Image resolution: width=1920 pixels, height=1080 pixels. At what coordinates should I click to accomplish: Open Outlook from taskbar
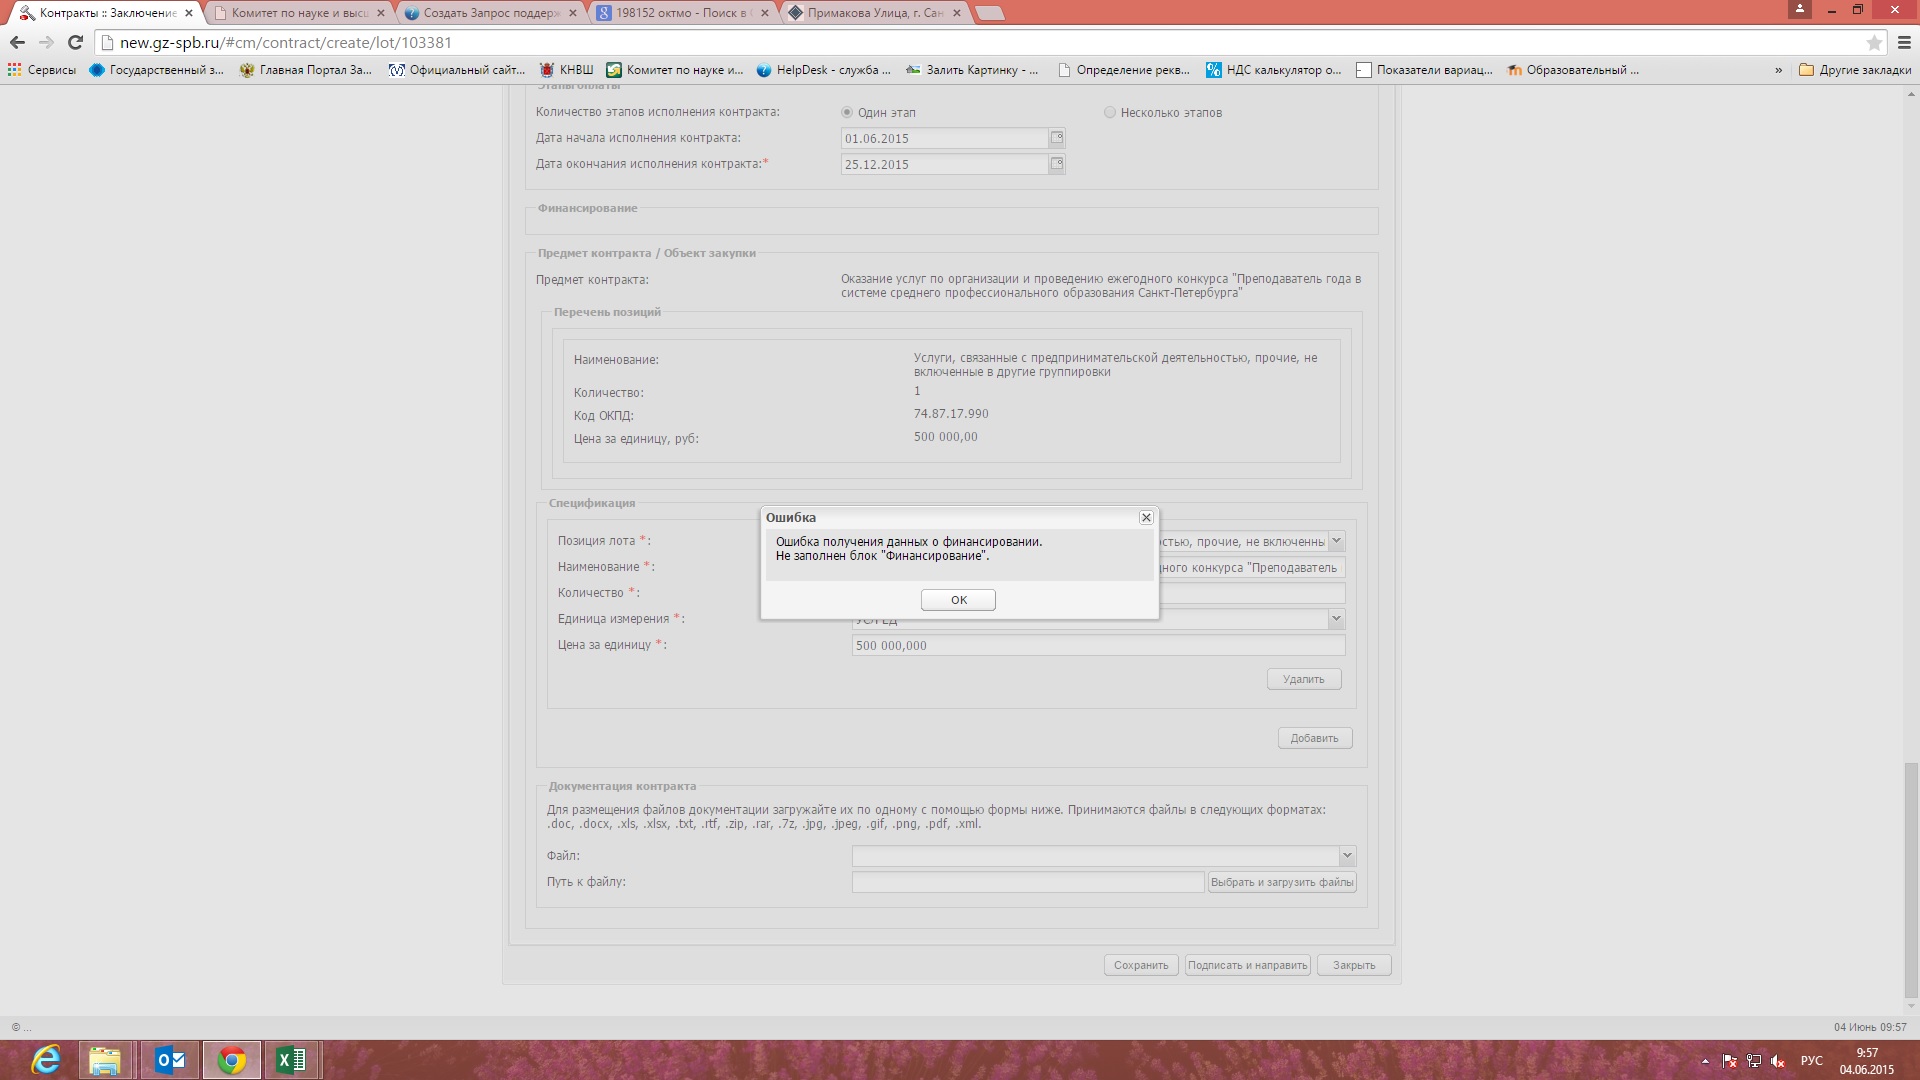coord(170,1059)
